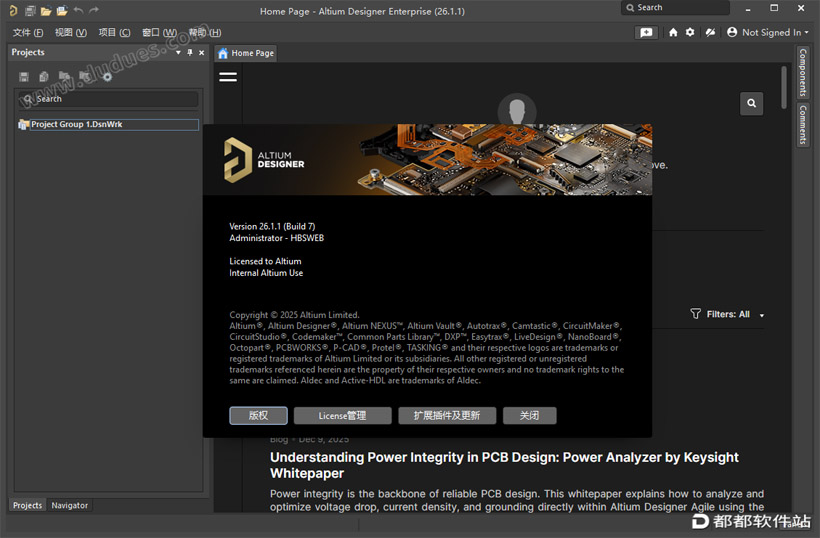820x538 pixels.
Task: Click the Altium Designer logo in About dialog
Action: tap(264, 159)
